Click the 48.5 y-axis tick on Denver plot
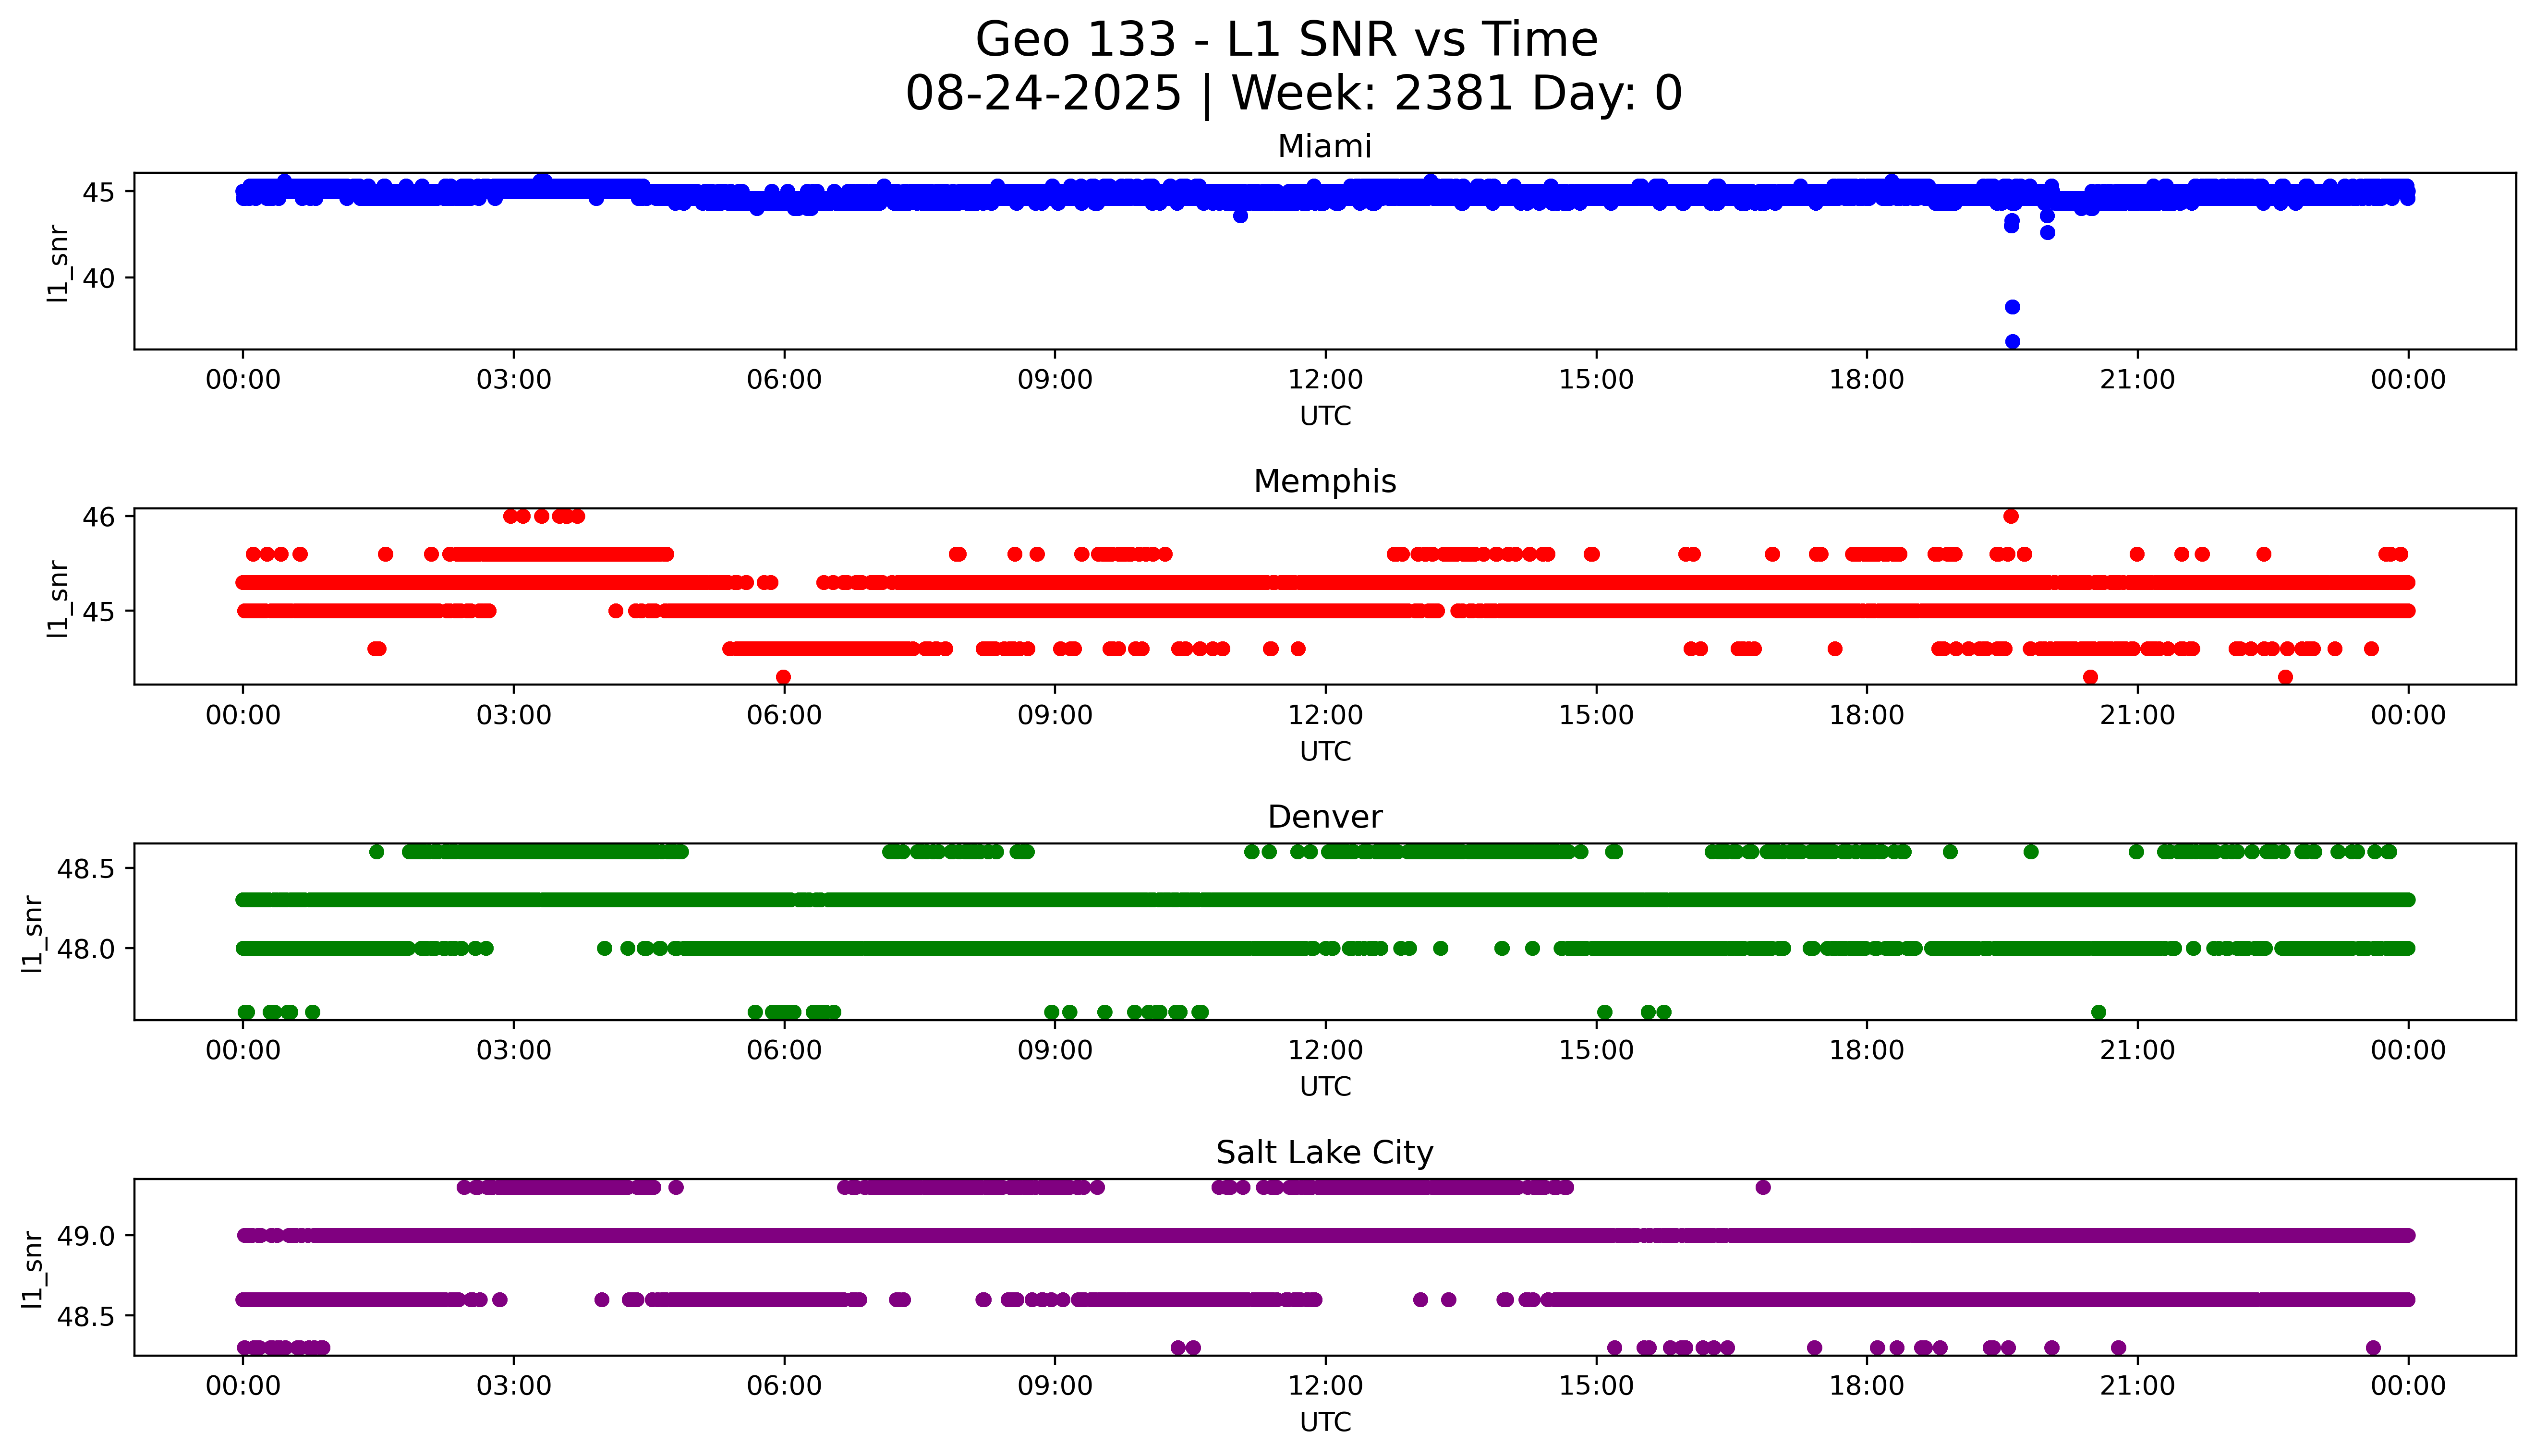 point(86,870)
